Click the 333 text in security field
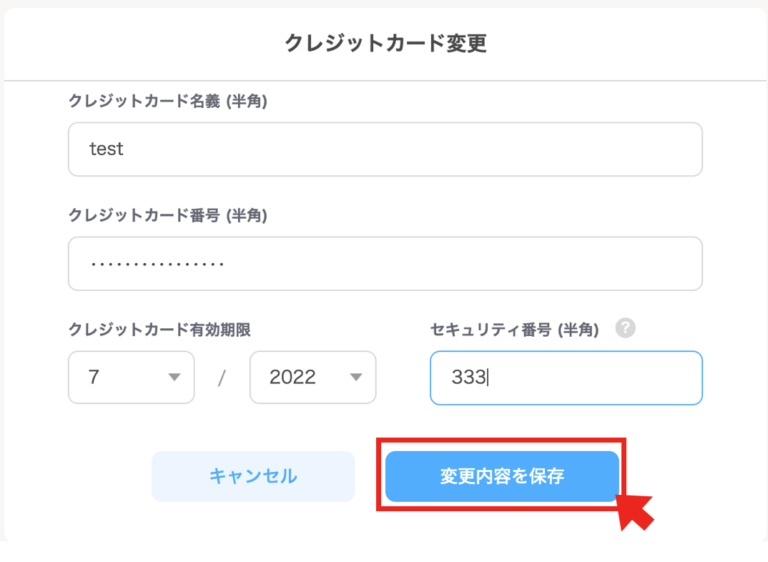The height and width of the screenshot is (562, 768). coord(467,377)
